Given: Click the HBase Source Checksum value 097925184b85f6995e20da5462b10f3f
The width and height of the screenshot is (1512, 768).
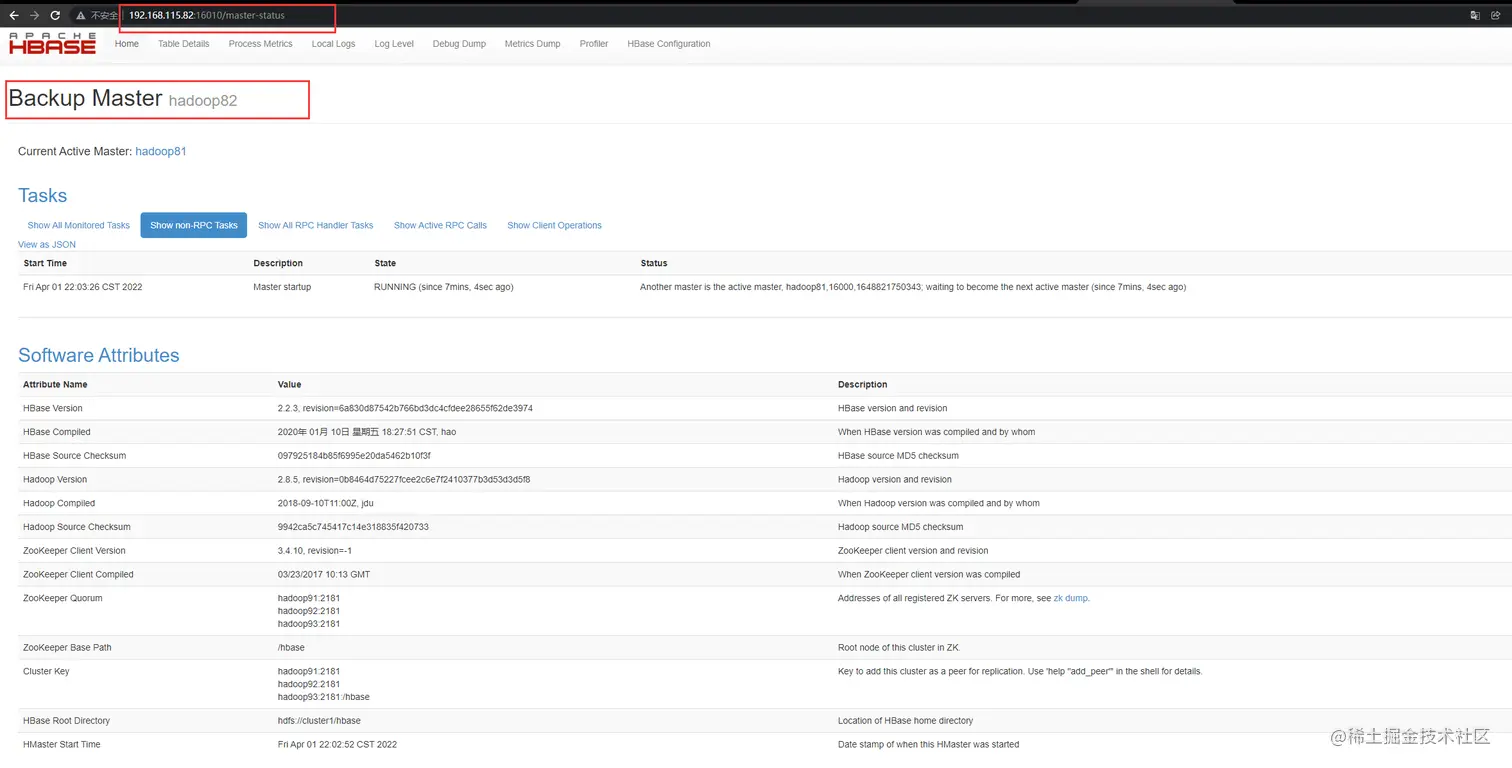Looking at the screenshot, I should [354, 455].
